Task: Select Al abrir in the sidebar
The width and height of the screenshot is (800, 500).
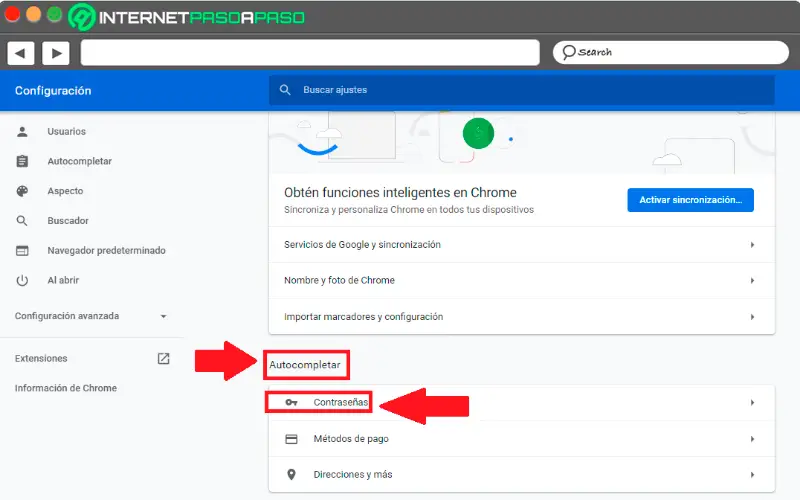Action: [x=63, y=280]
